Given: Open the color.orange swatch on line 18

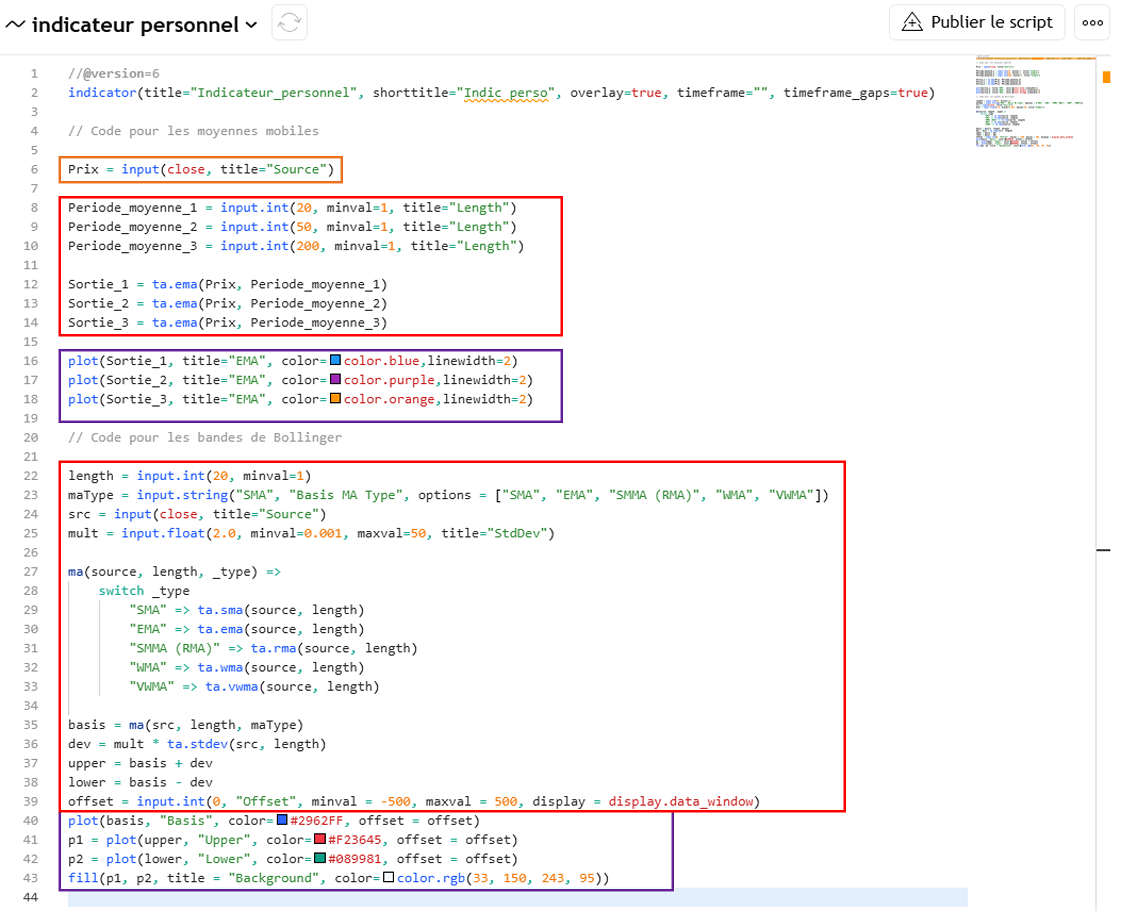Looking at the screenshot, I should 336,399.
